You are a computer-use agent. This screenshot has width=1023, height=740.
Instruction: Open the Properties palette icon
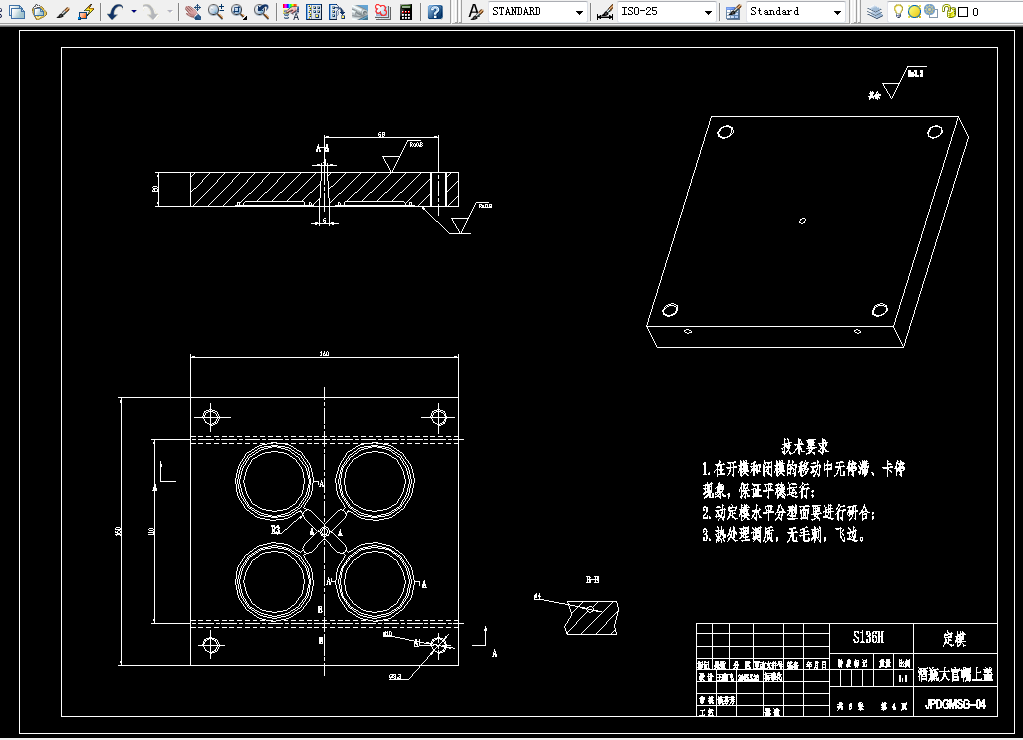[290, 12]
